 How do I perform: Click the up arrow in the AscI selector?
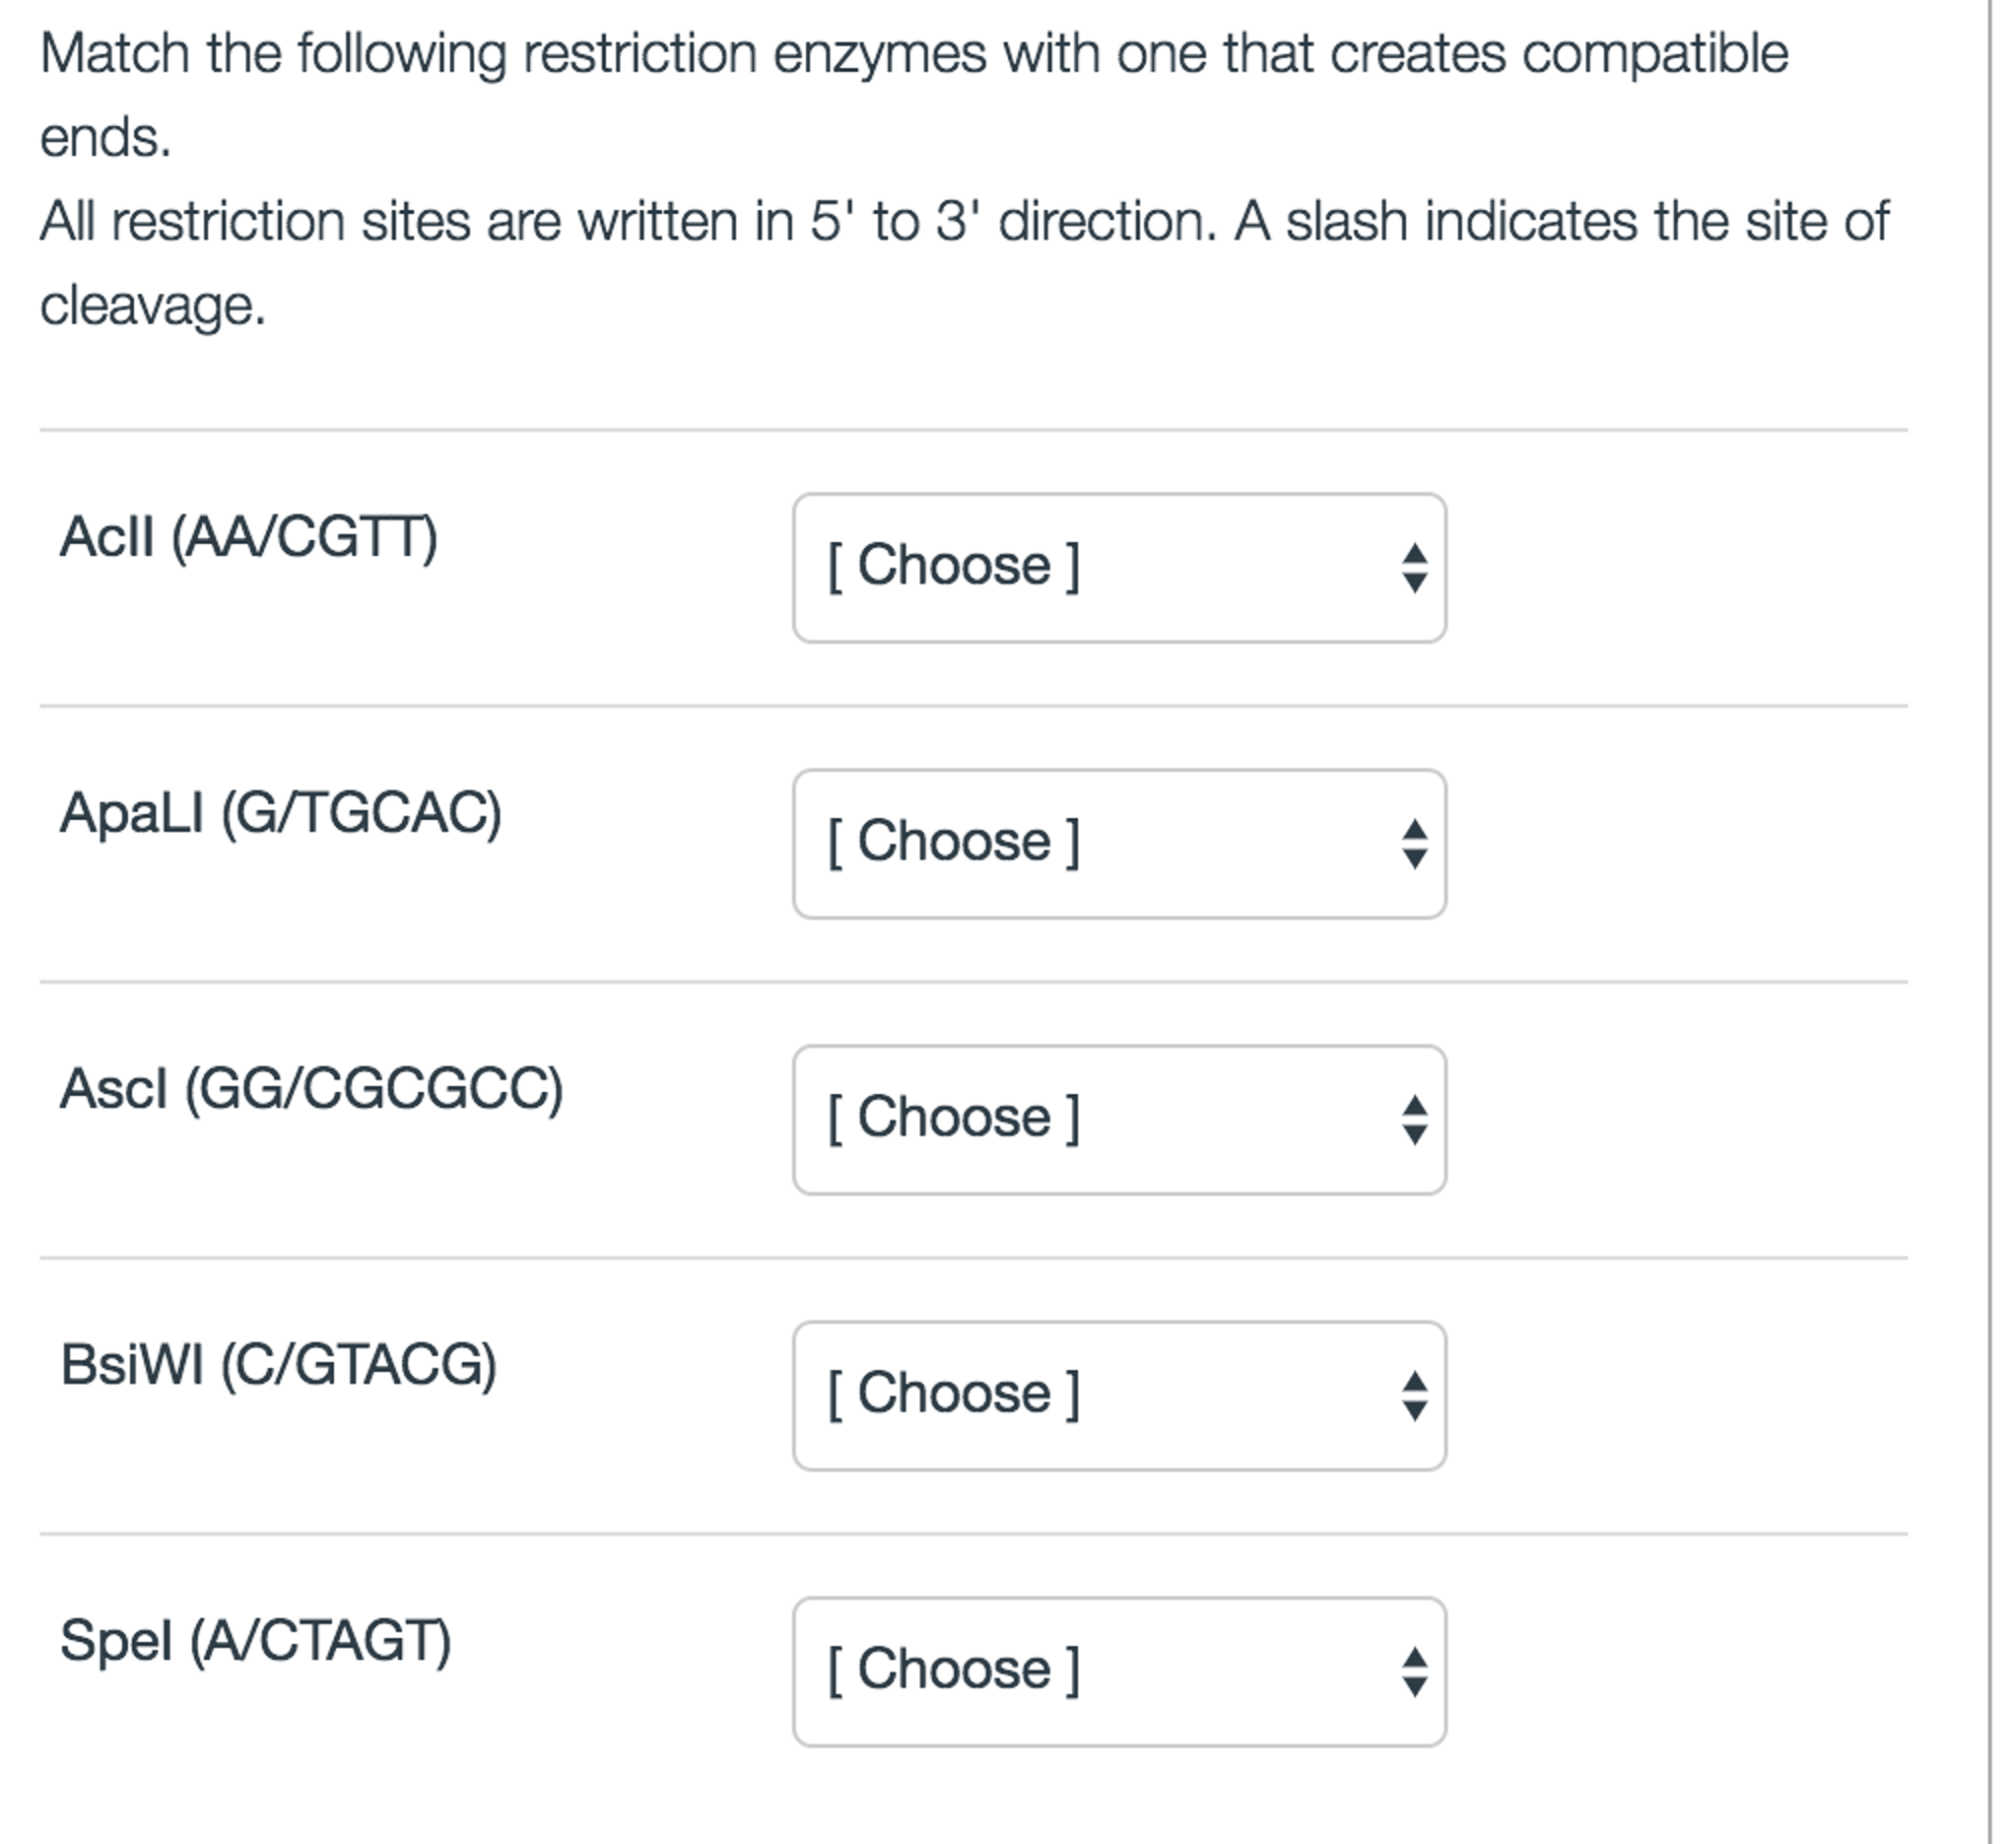click(1415, 1107)
